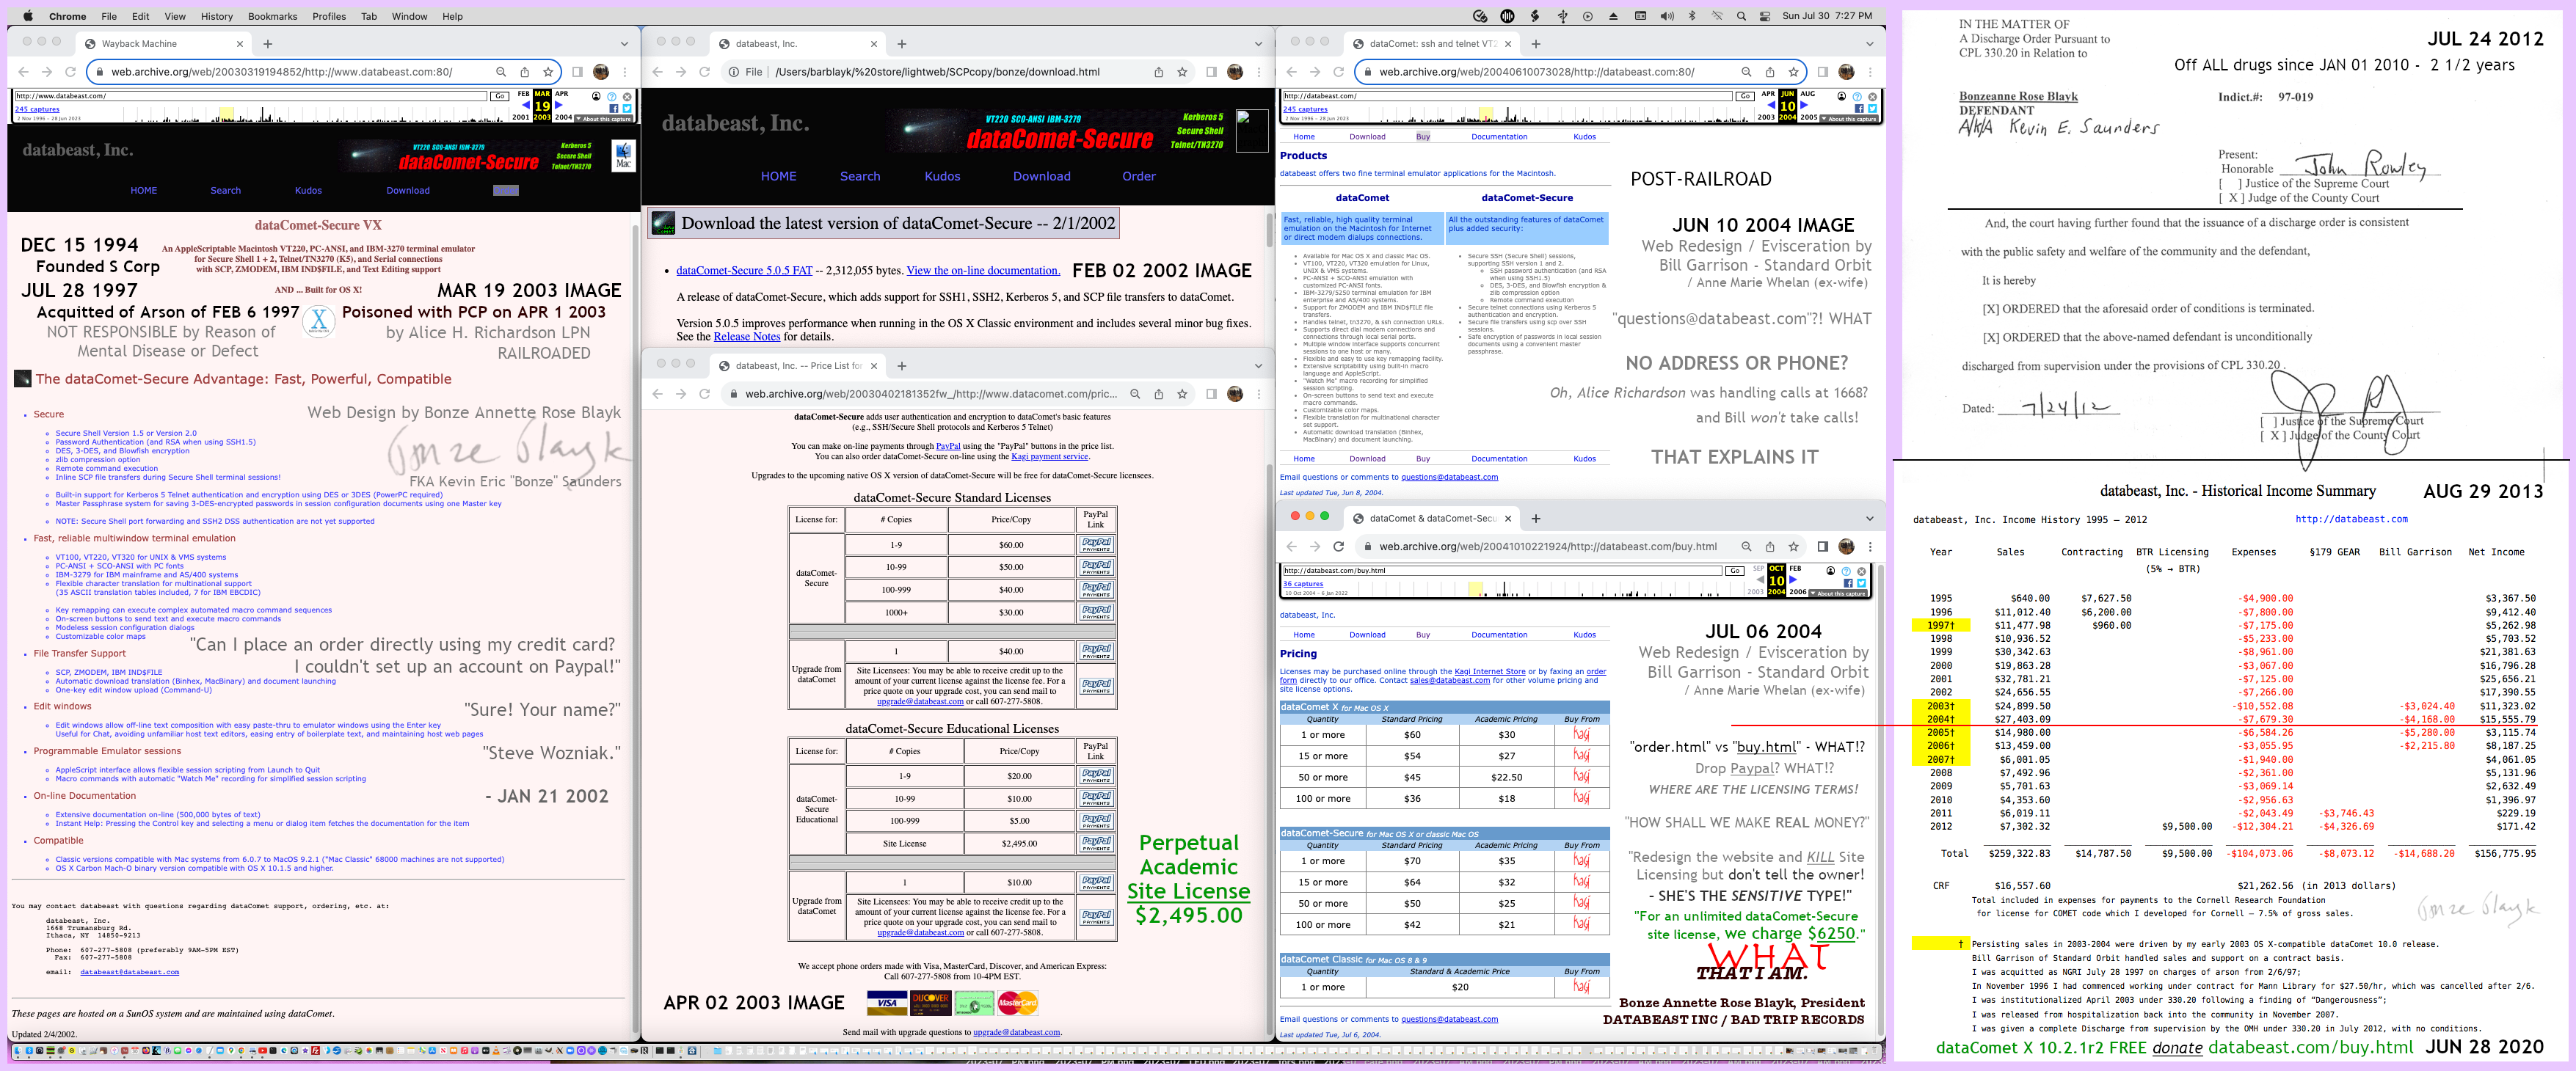
Task: Reload page in the Wayback Machine window
Action: coord(70,72)
